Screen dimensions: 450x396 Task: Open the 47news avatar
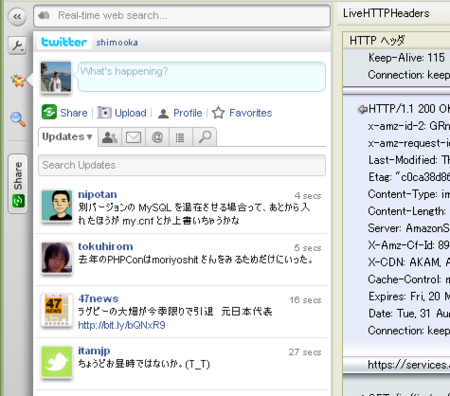57,310
